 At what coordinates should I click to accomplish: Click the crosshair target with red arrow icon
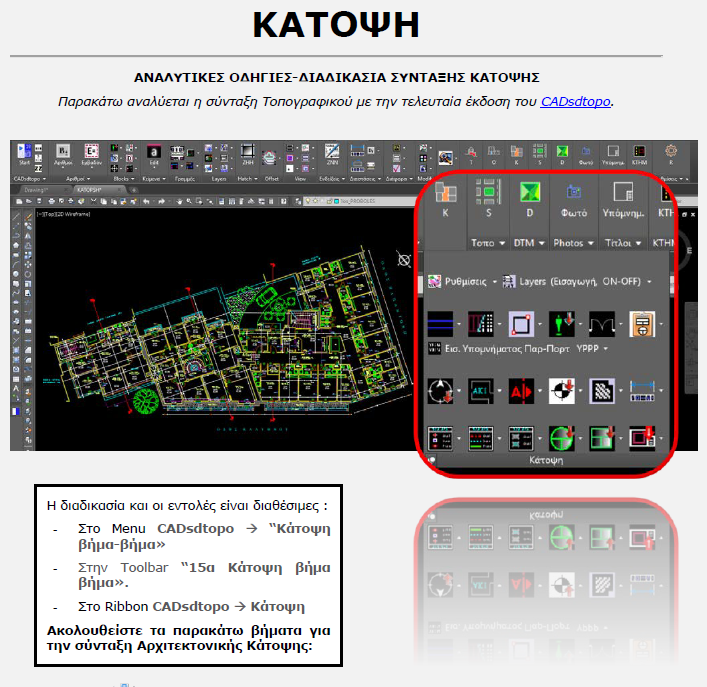[561, 390]
